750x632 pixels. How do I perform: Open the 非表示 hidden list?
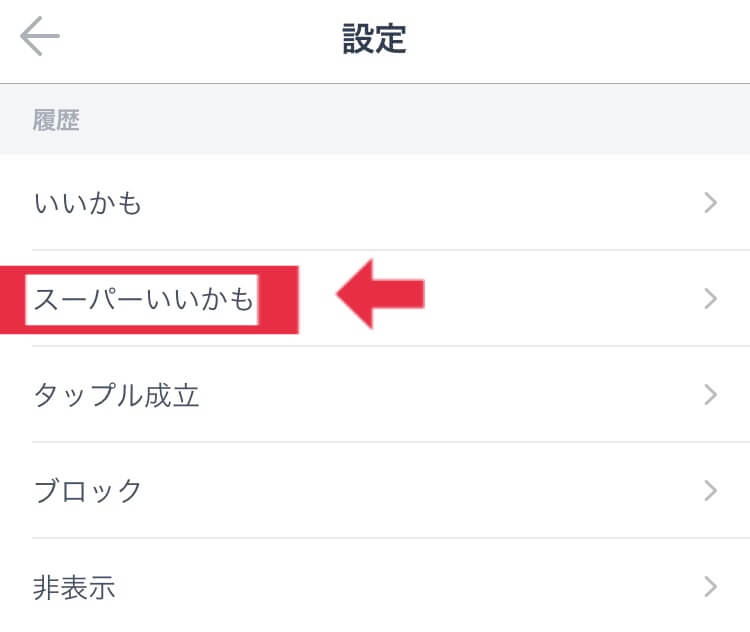pos(75,586)
